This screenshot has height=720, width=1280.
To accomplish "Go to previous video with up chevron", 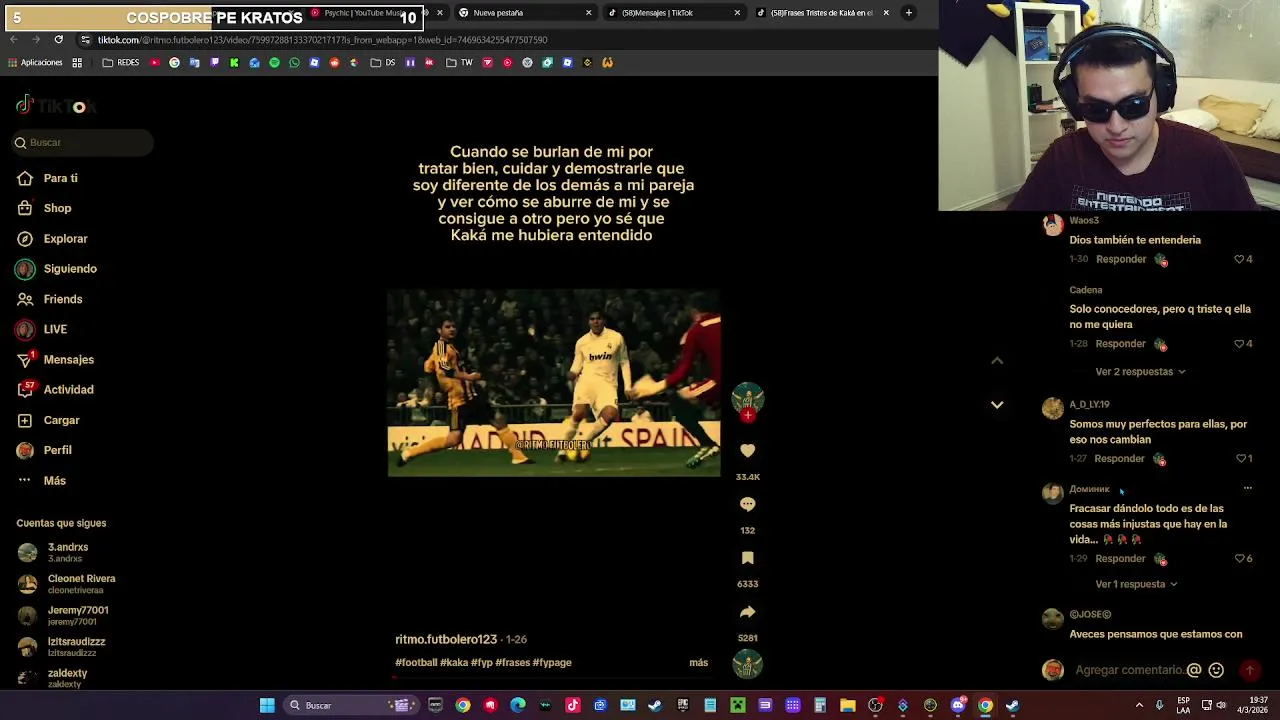I will [997, 361].
